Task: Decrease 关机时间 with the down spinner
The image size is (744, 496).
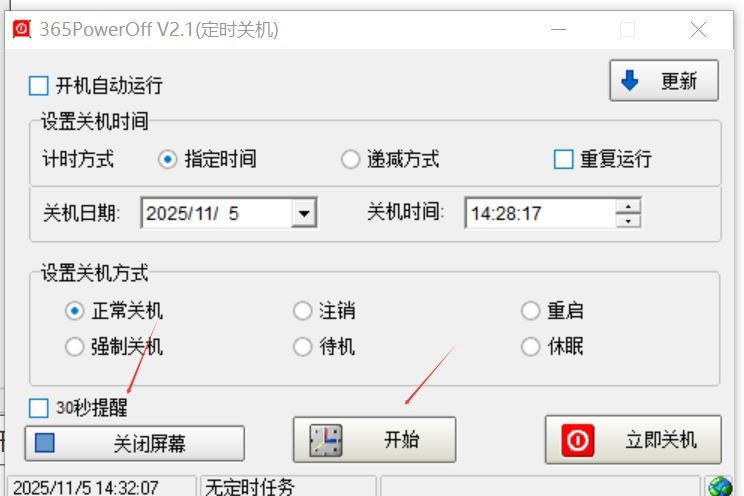Action: point(628,221)
